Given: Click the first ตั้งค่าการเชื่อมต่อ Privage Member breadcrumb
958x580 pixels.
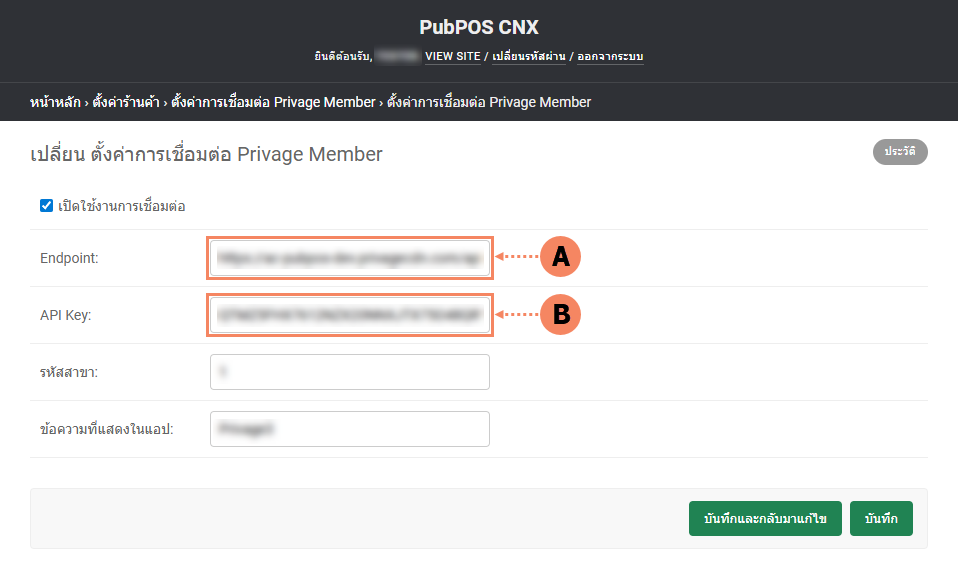Looking at the screenshot, I should pyautogui.click(x=273, y=102).
